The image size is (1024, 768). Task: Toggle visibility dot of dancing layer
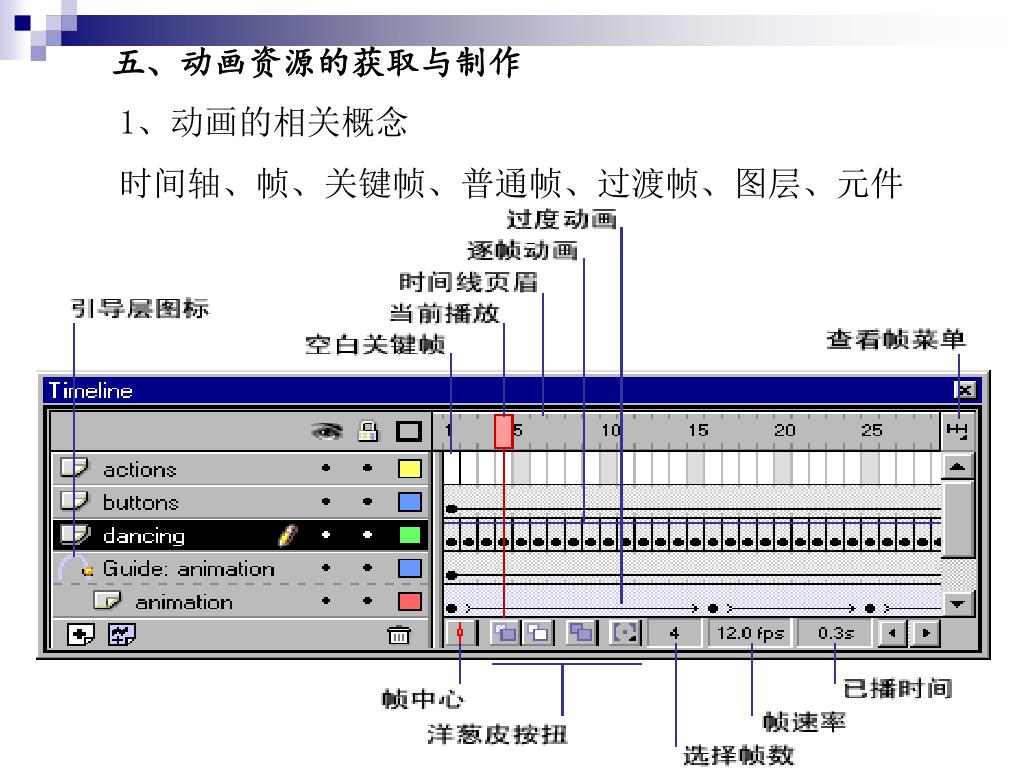[326, 535]
